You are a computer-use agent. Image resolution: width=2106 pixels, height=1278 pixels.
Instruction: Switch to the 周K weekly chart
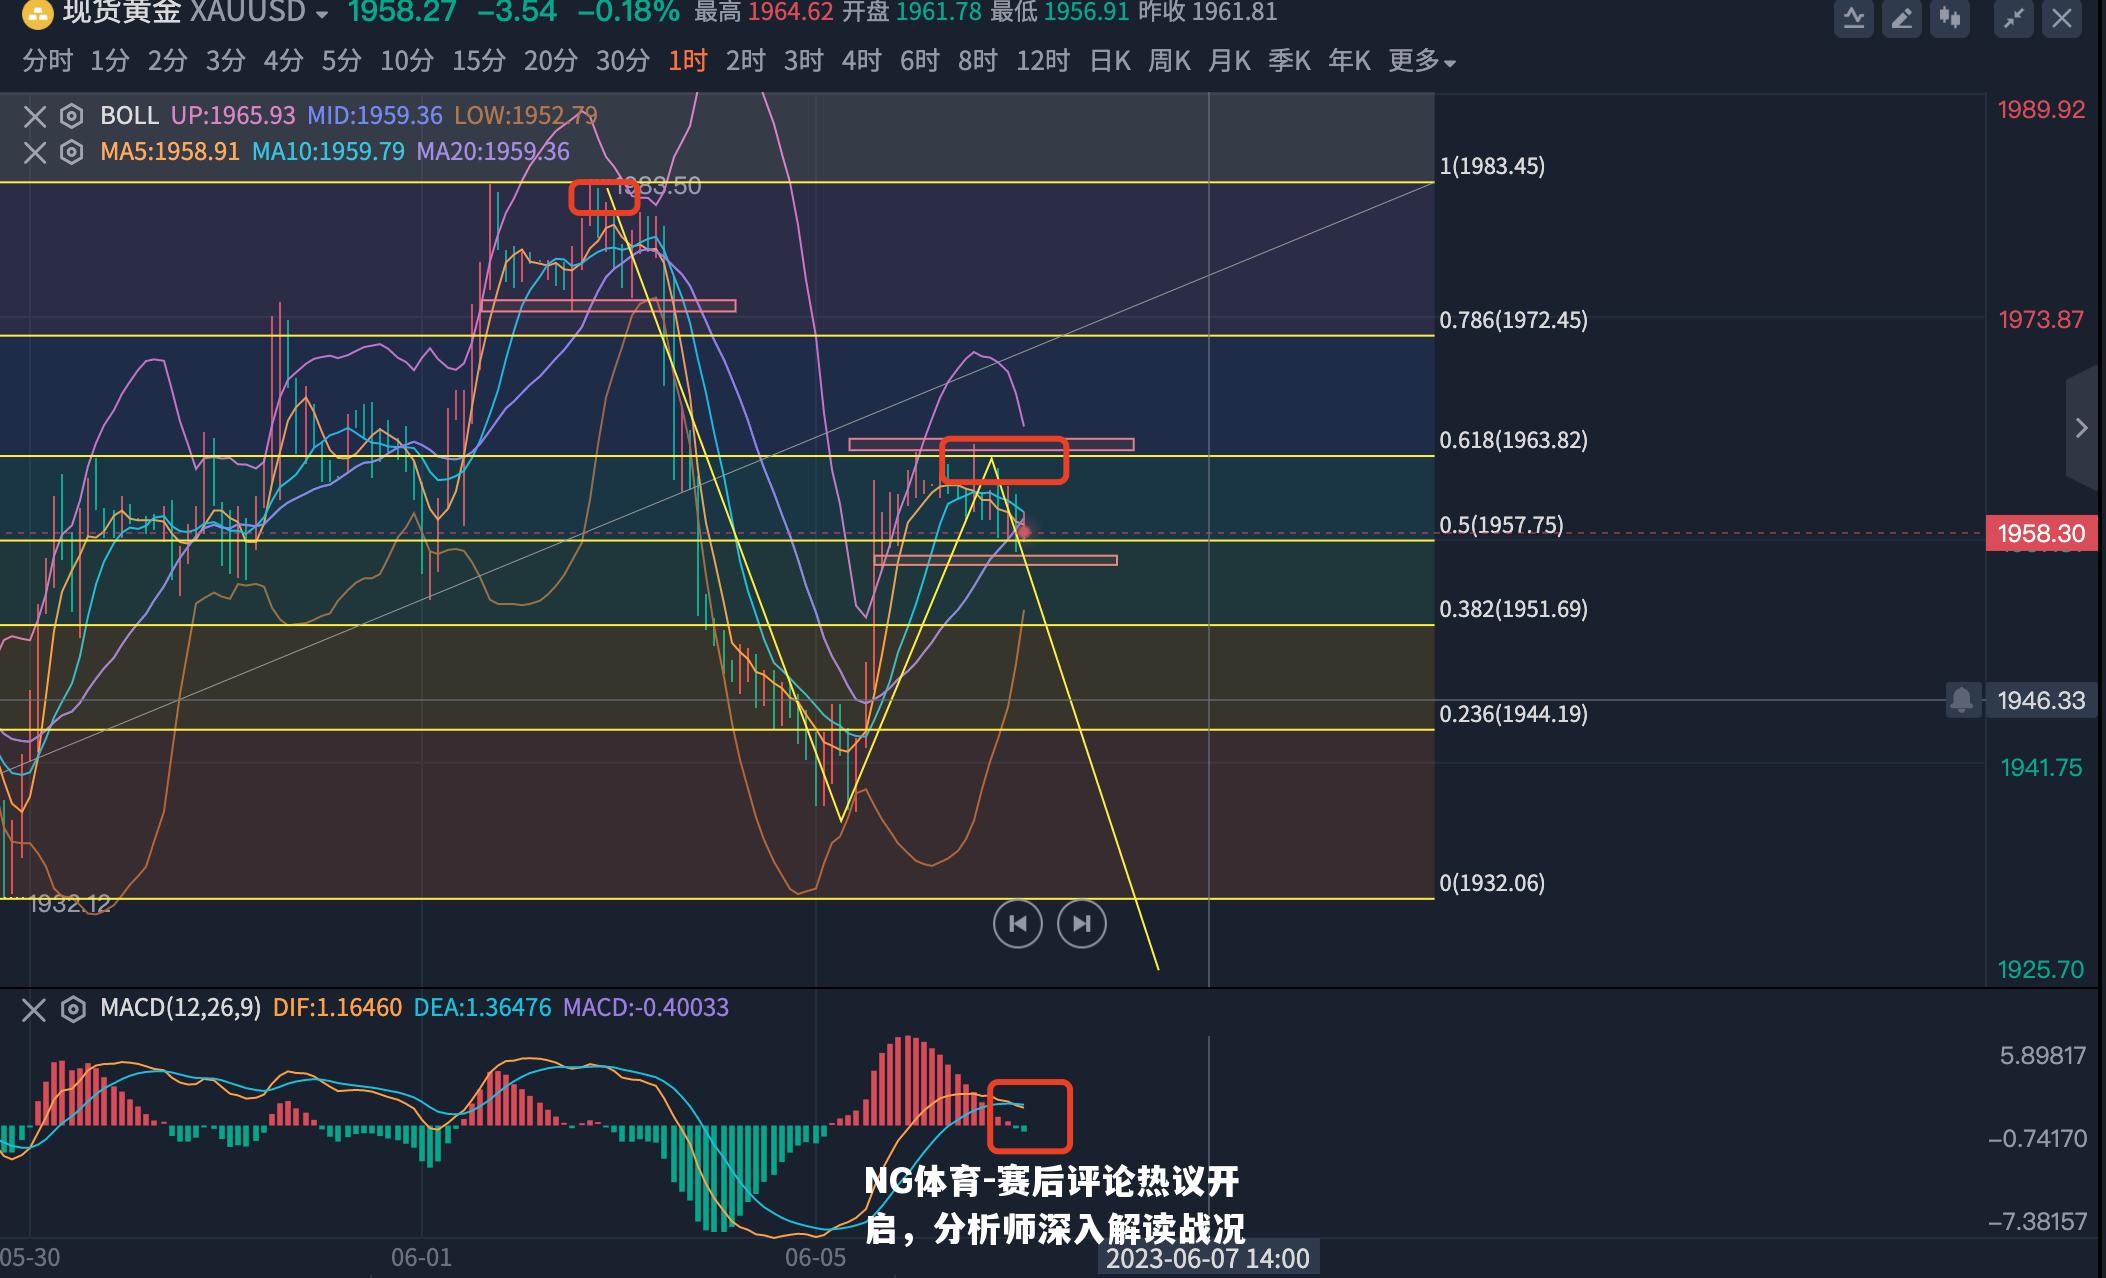1170,61
